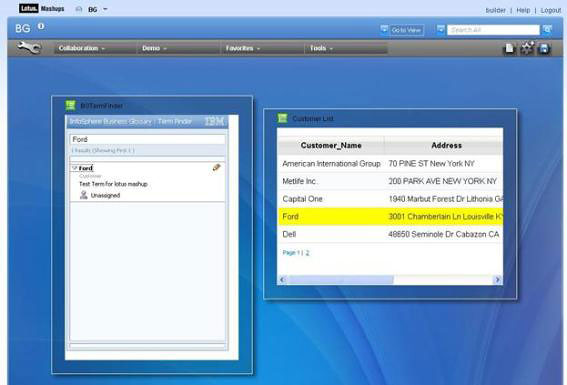Image resolution: width=567 pixels, height=385 pixels.
Task: Click the Term Finder search box containing Ford
Action: (x=147, y=139)
